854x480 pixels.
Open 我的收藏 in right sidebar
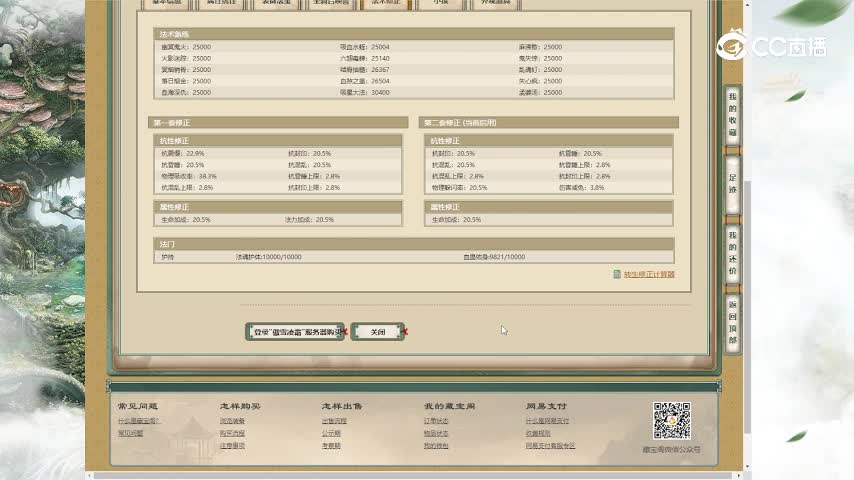[732, 115]
